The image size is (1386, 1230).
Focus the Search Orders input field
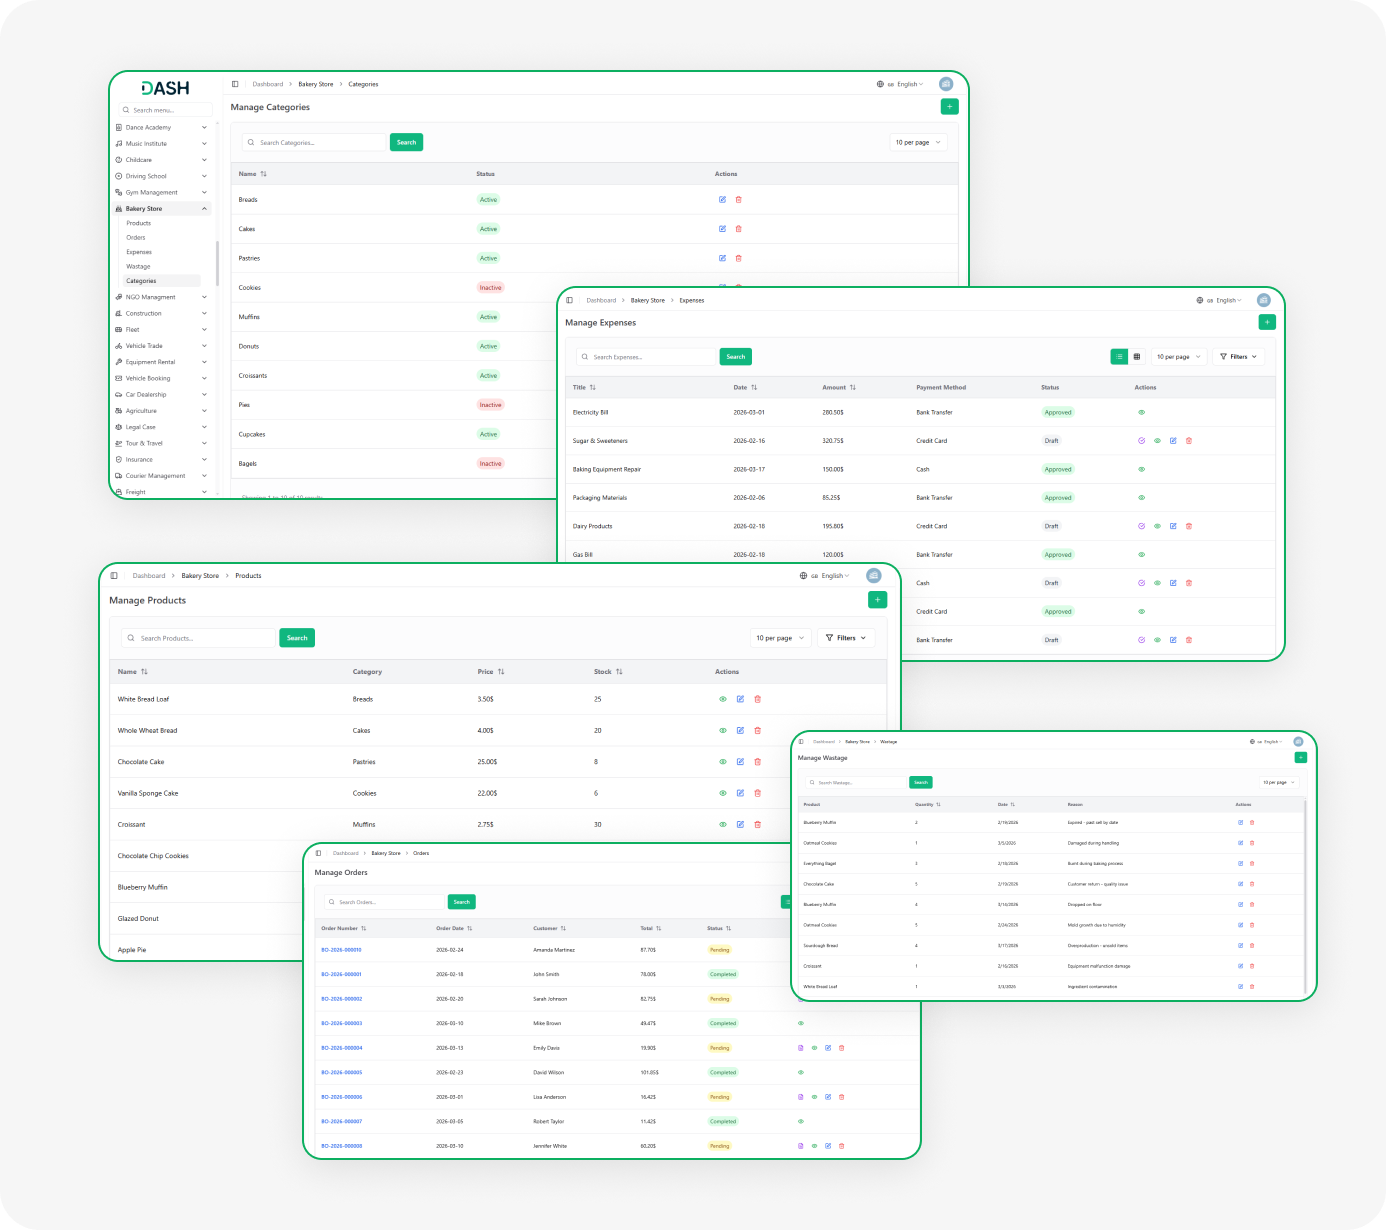384,902
